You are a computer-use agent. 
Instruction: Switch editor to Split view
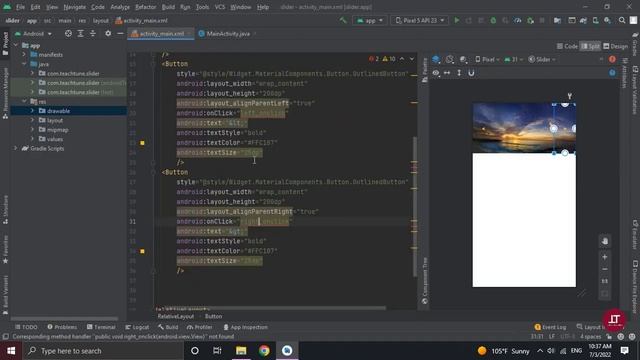pos(590,46)
